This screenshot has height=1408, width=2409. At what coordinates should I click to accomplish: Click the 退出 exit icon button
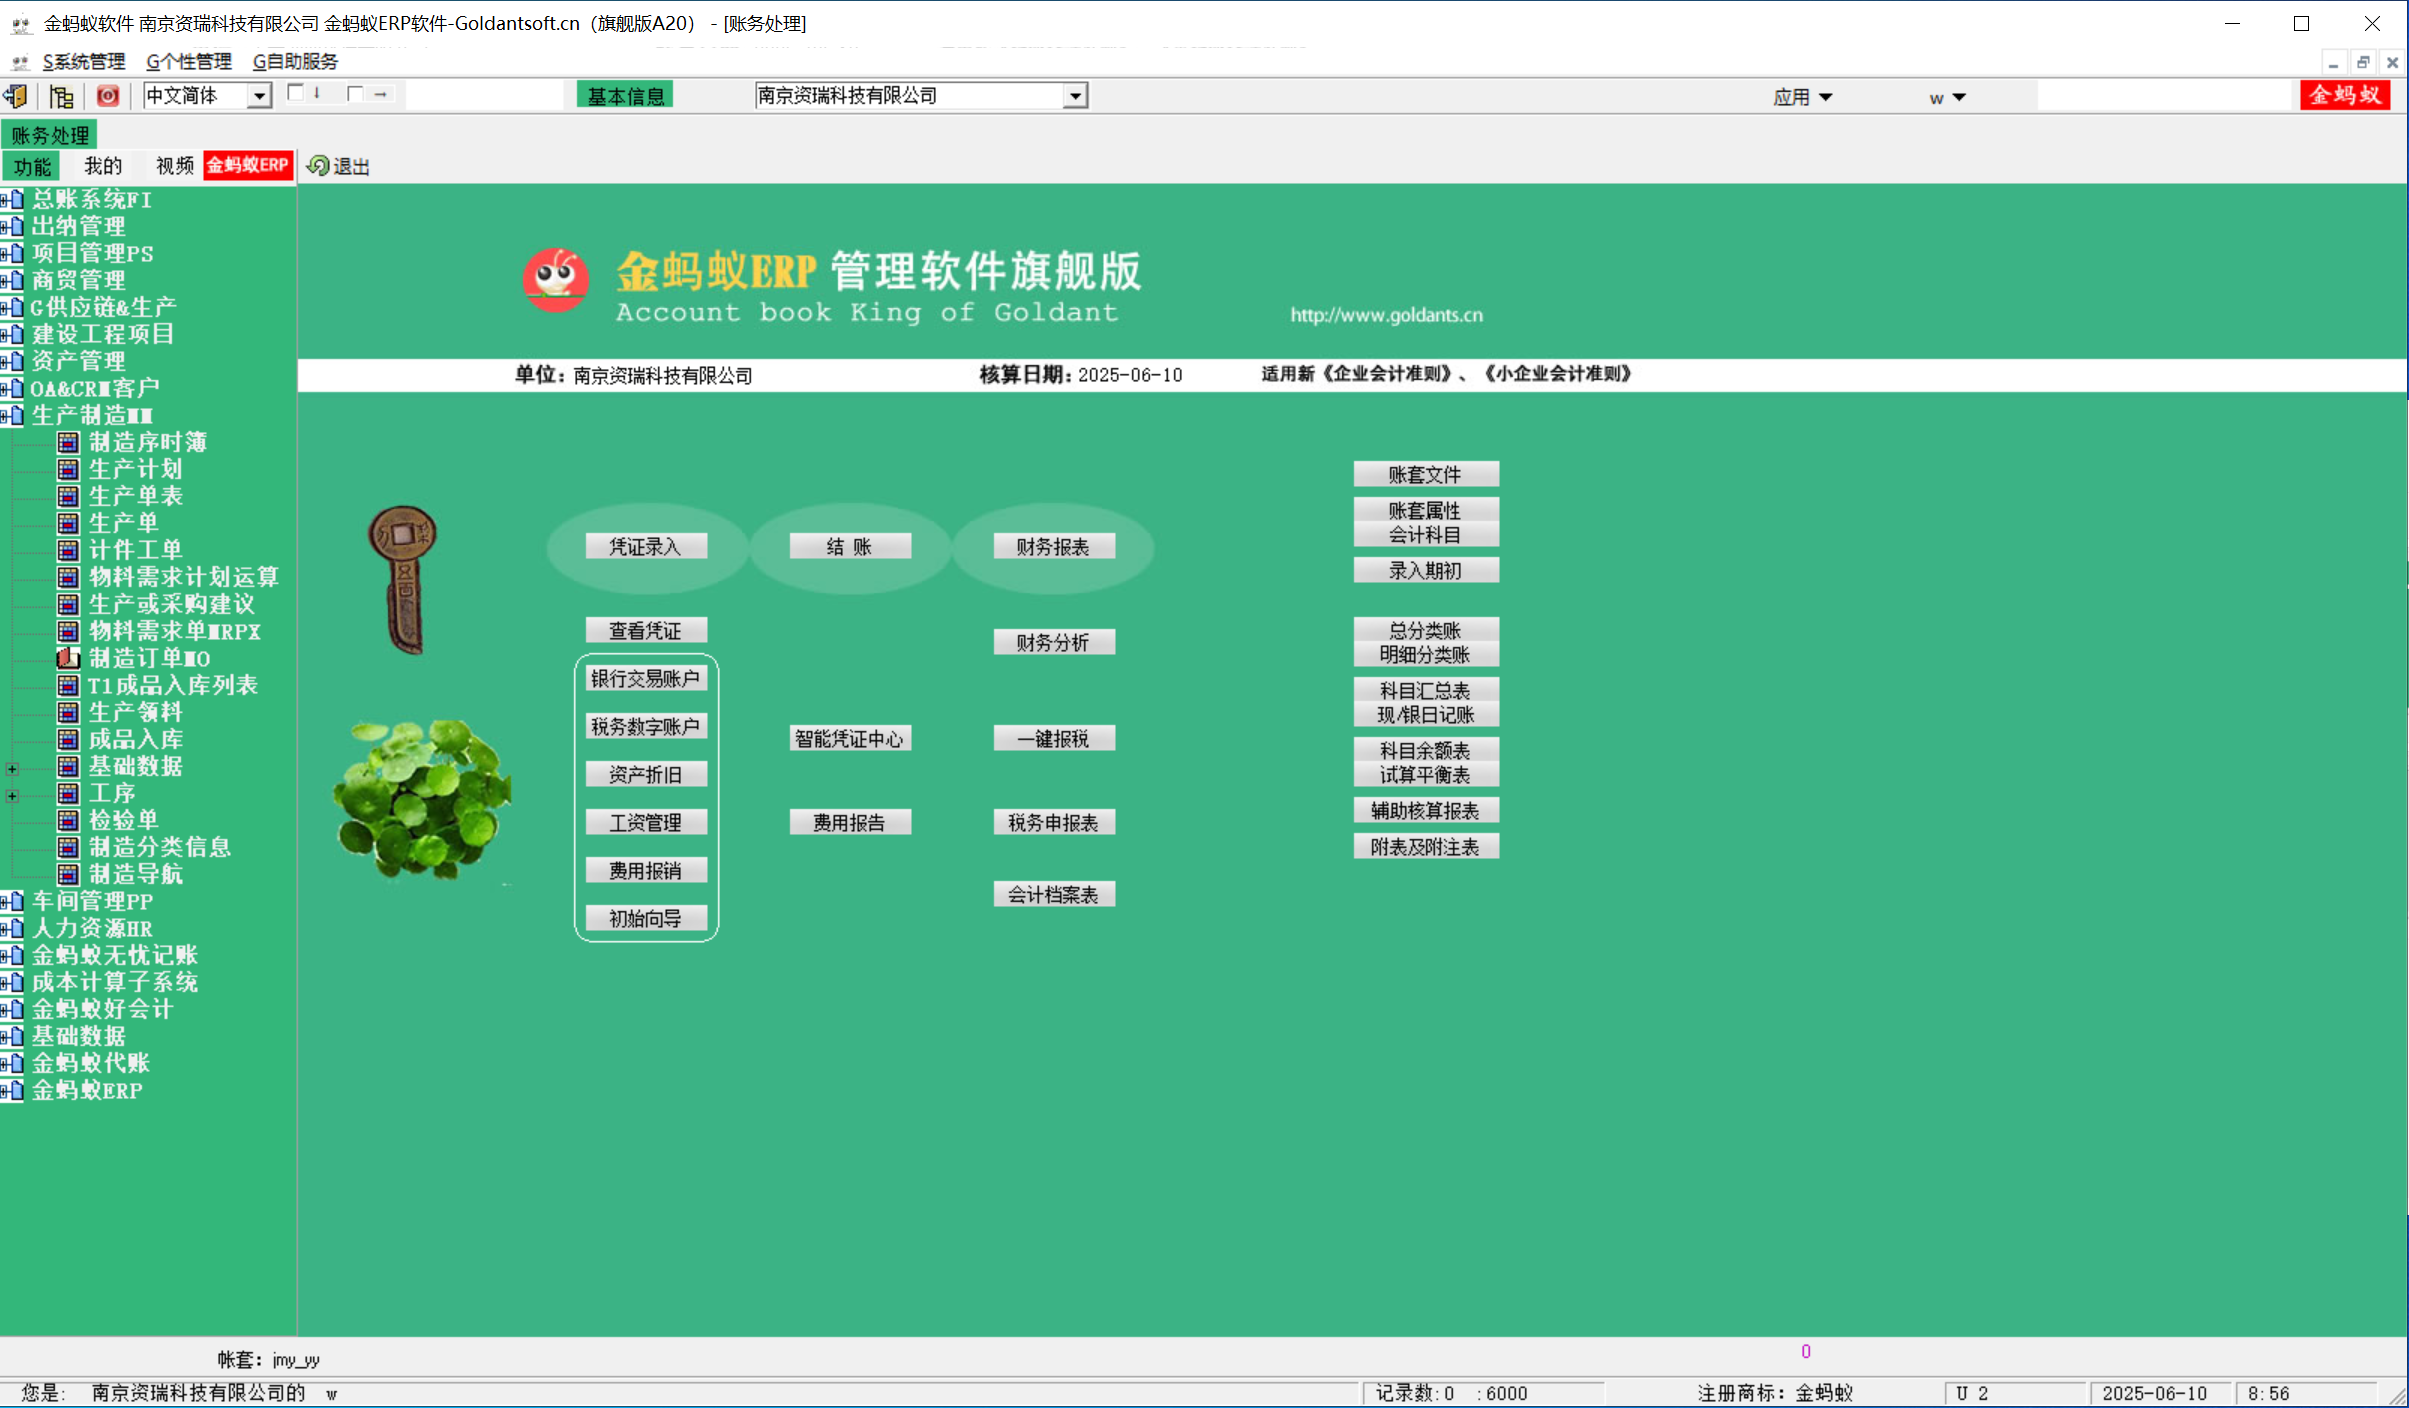click(x=338, y=166)
